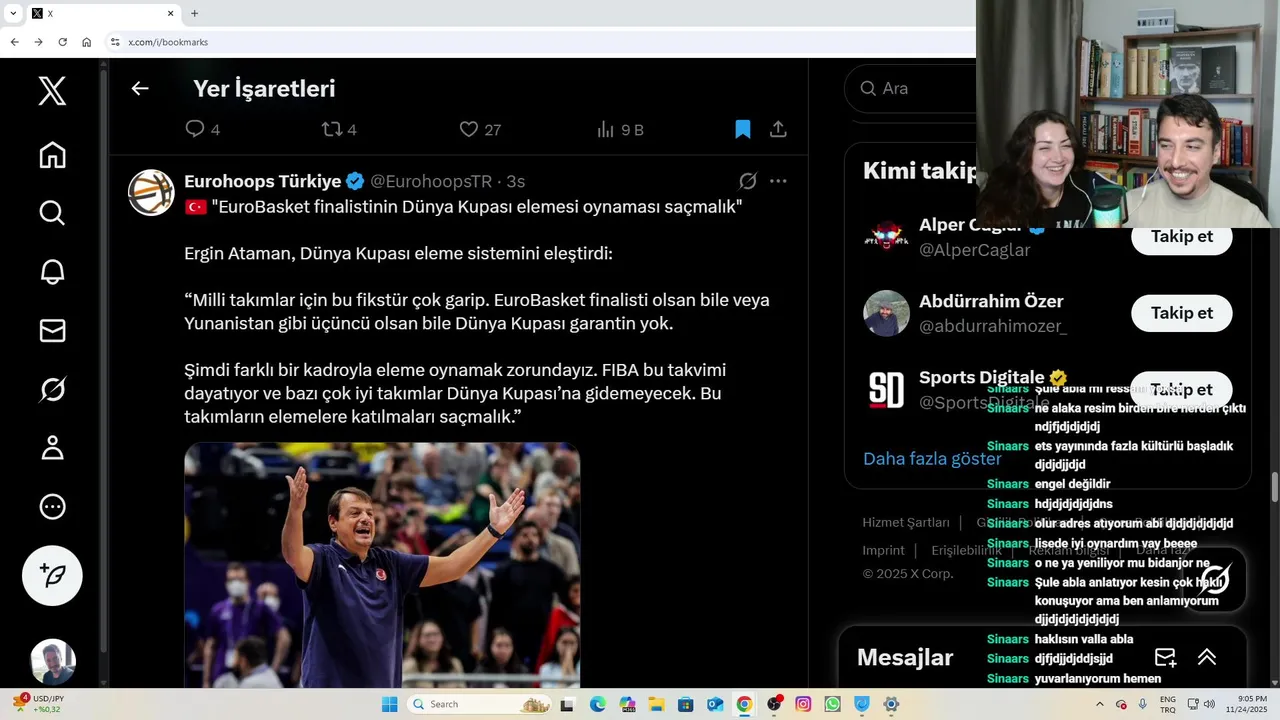The image size is (1280, 720).
Task: Click the reply icon showing 4
Action: 195,129
